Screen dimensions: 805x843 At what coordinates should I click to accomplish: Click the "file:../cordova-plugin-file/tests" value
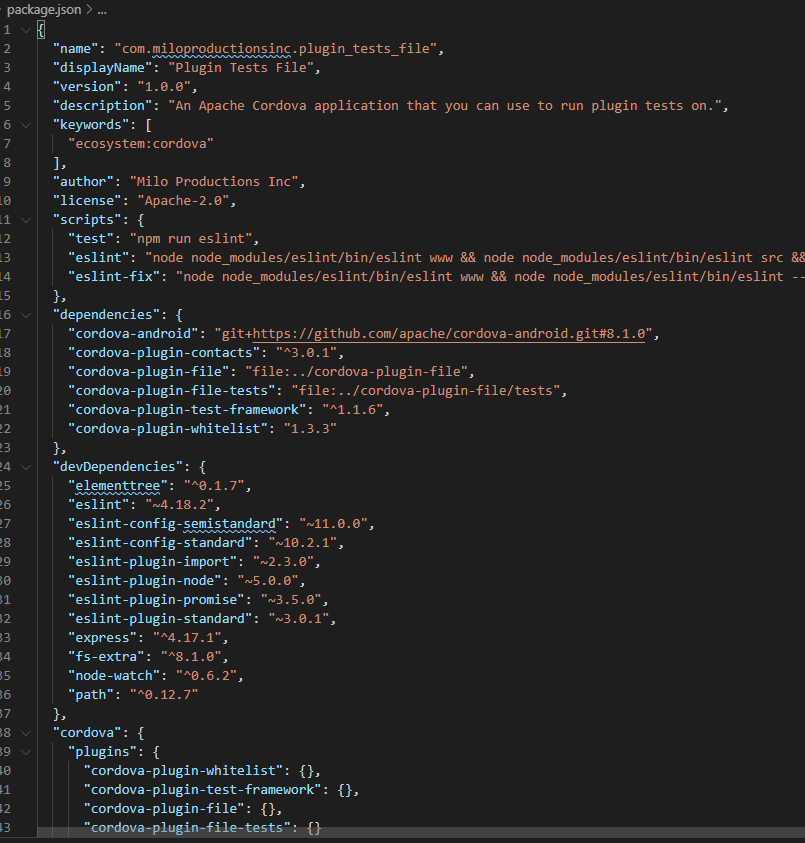426,391
